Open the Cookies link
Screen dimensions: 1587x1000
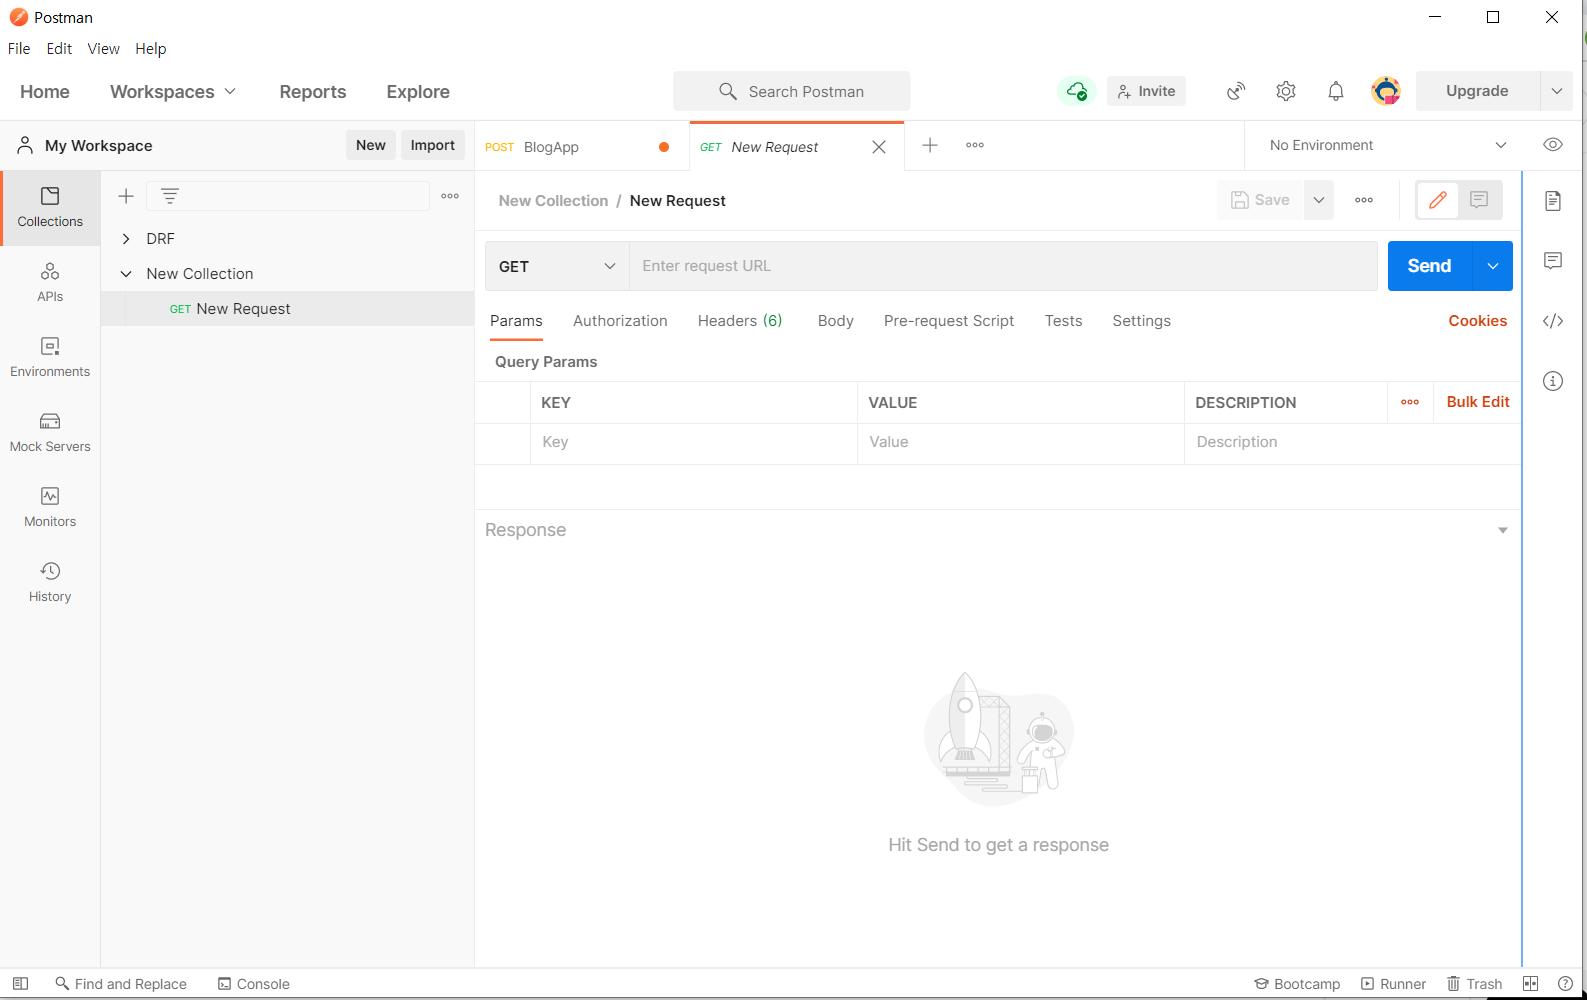(x=1478, y=321)
